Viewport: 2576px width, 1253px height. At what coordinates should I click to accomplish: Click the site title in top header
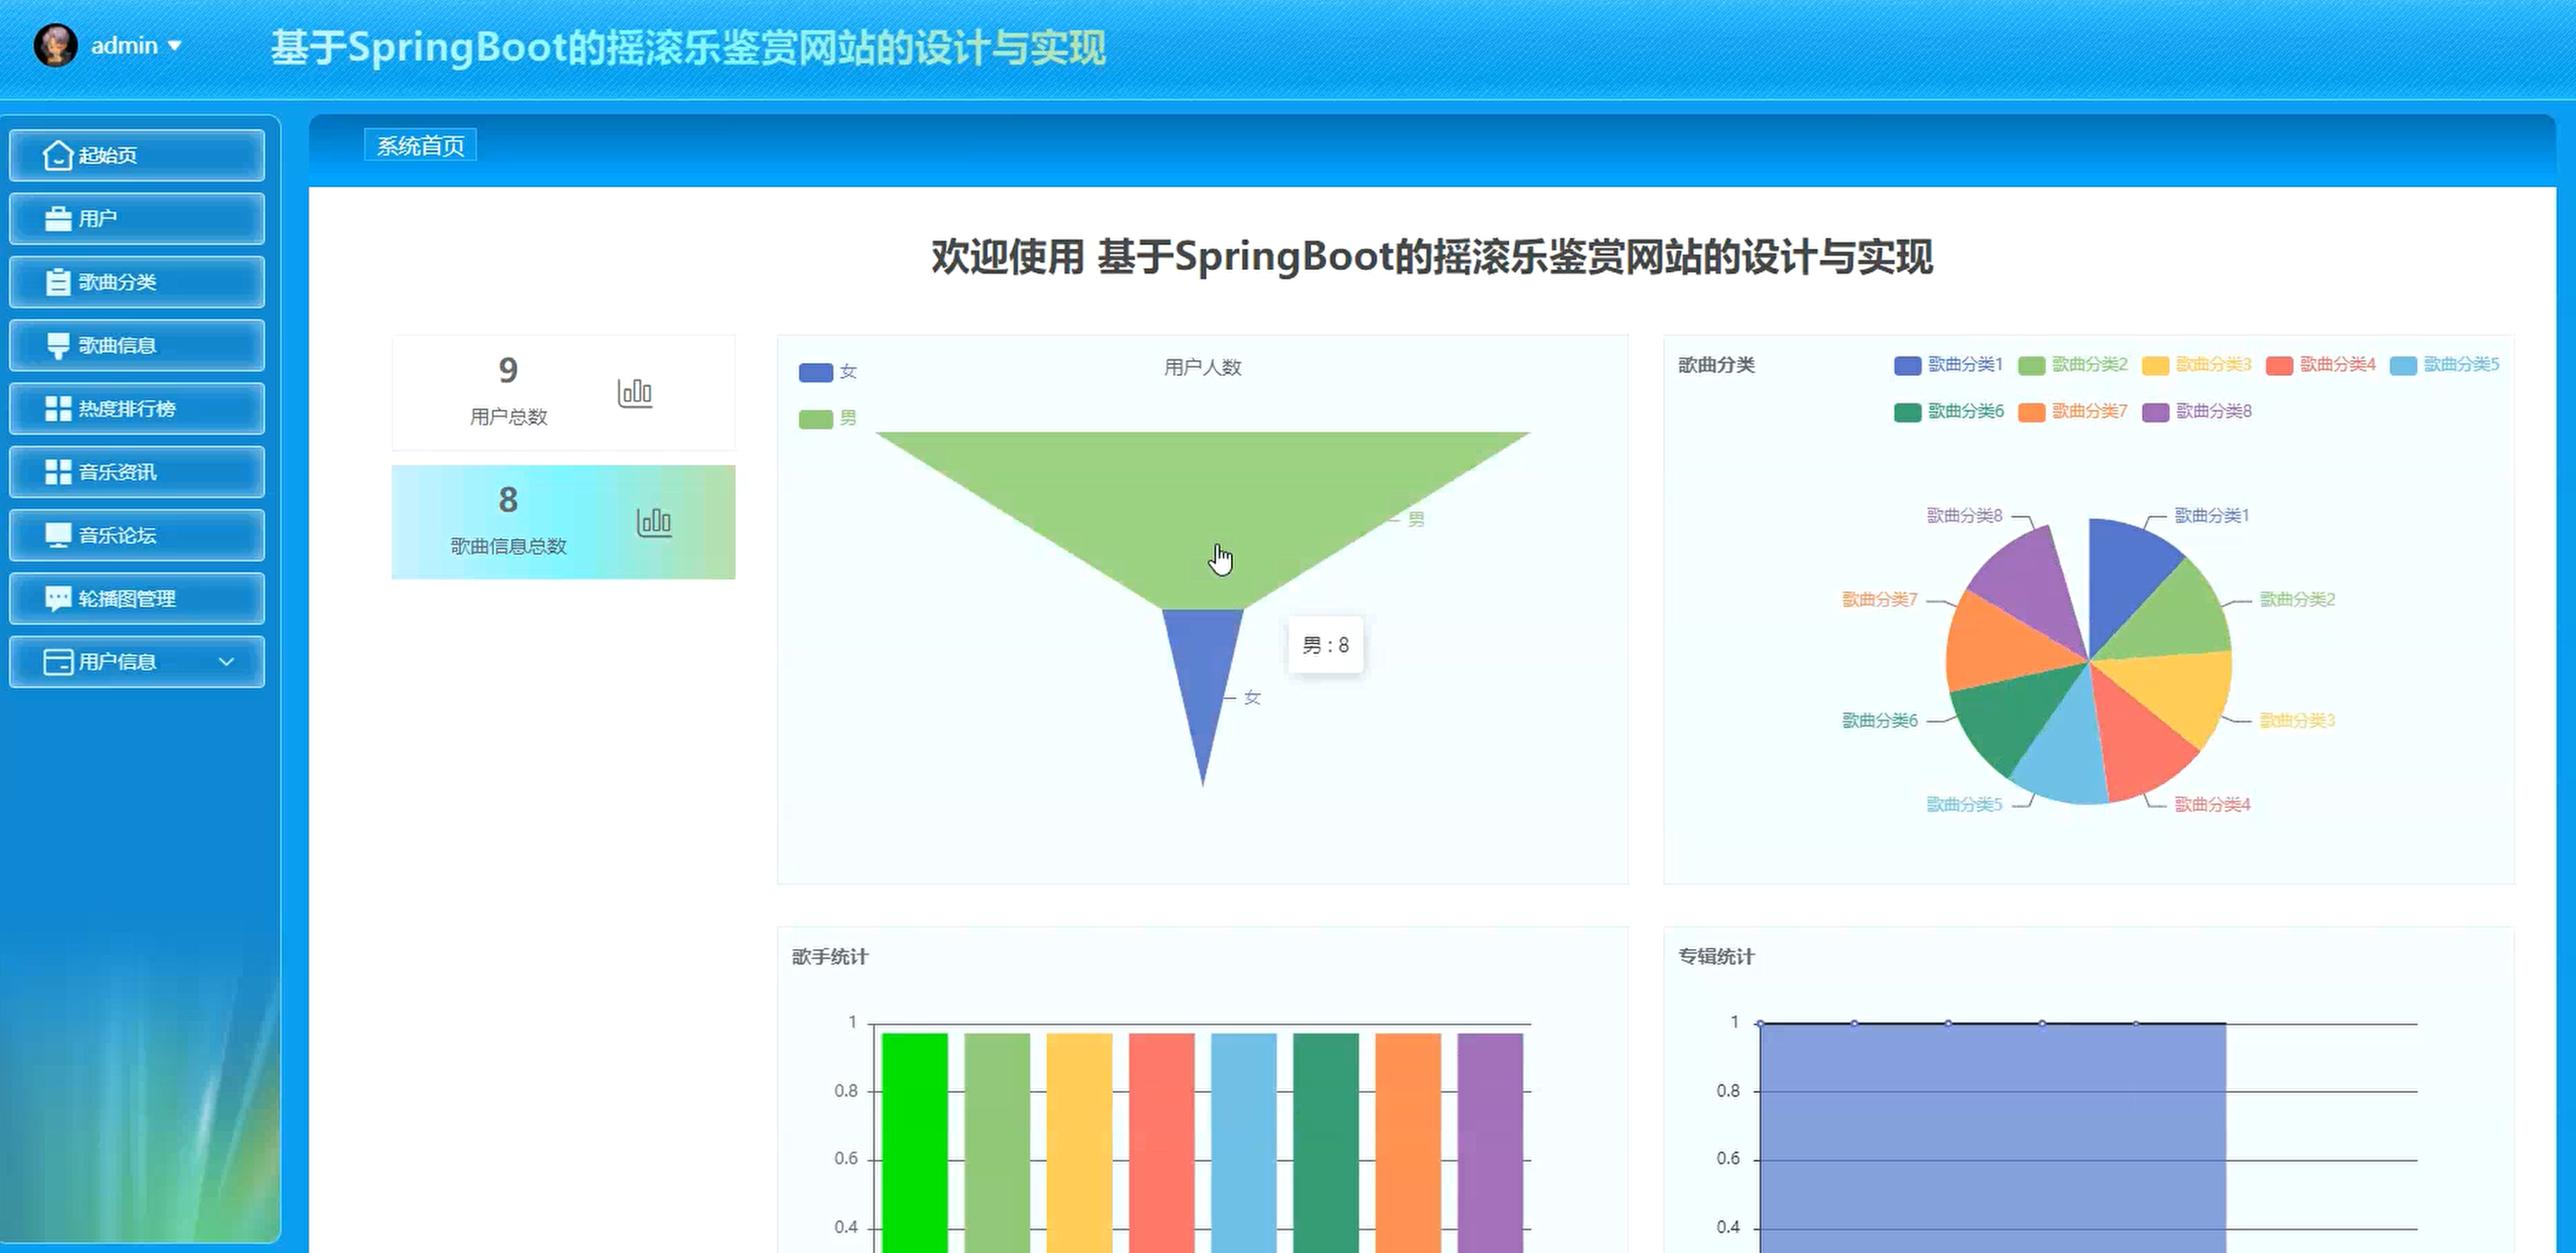(688, 47)
